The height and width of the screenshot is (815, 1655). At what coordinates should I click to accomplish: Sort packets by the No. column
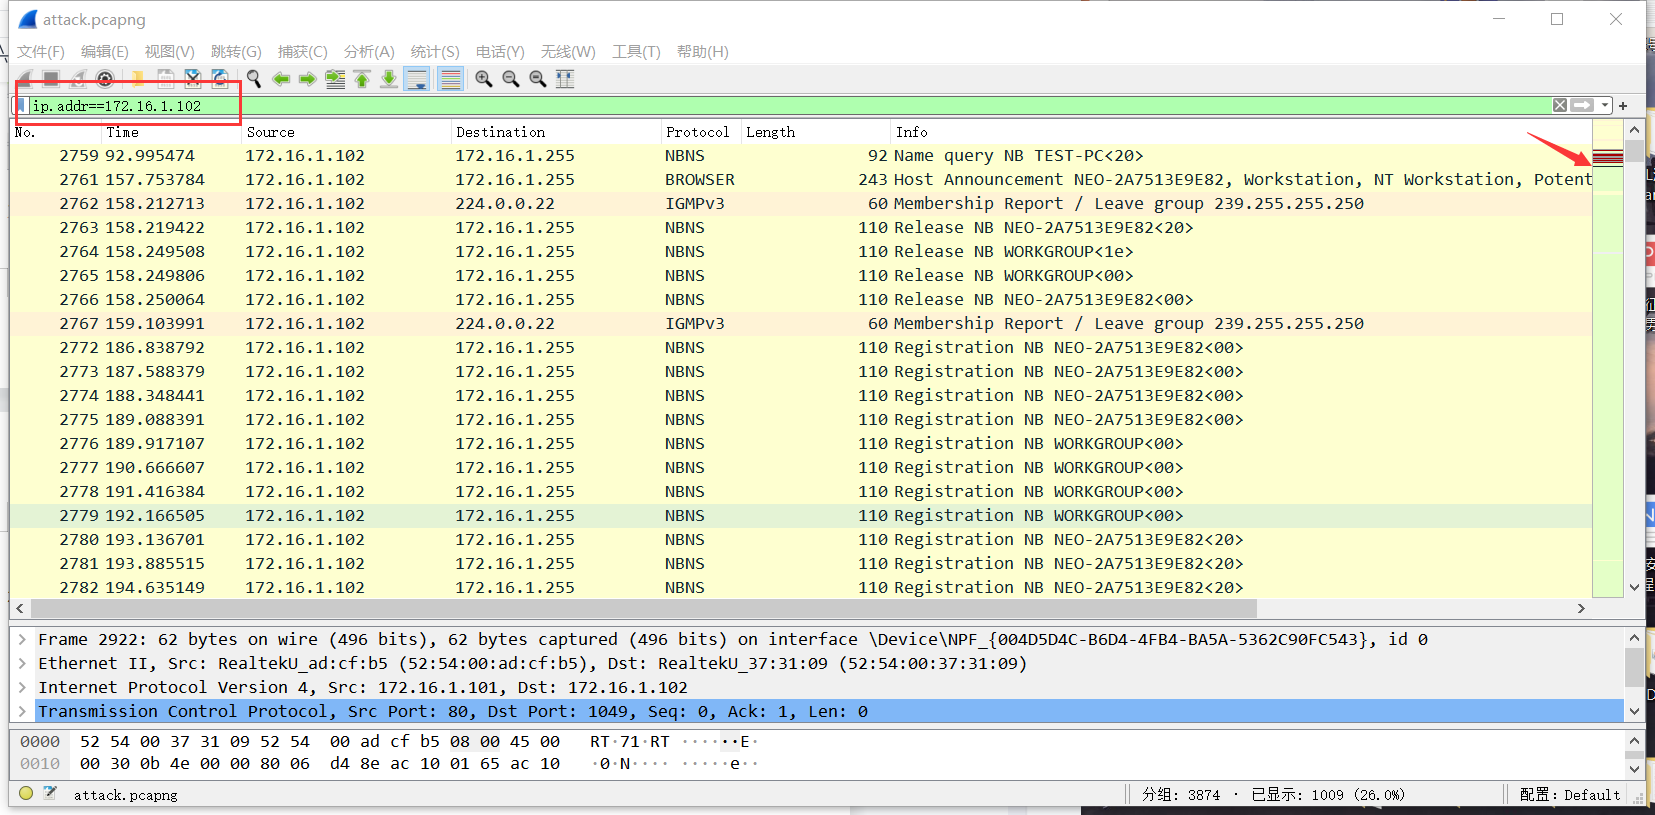click(55, 132)
